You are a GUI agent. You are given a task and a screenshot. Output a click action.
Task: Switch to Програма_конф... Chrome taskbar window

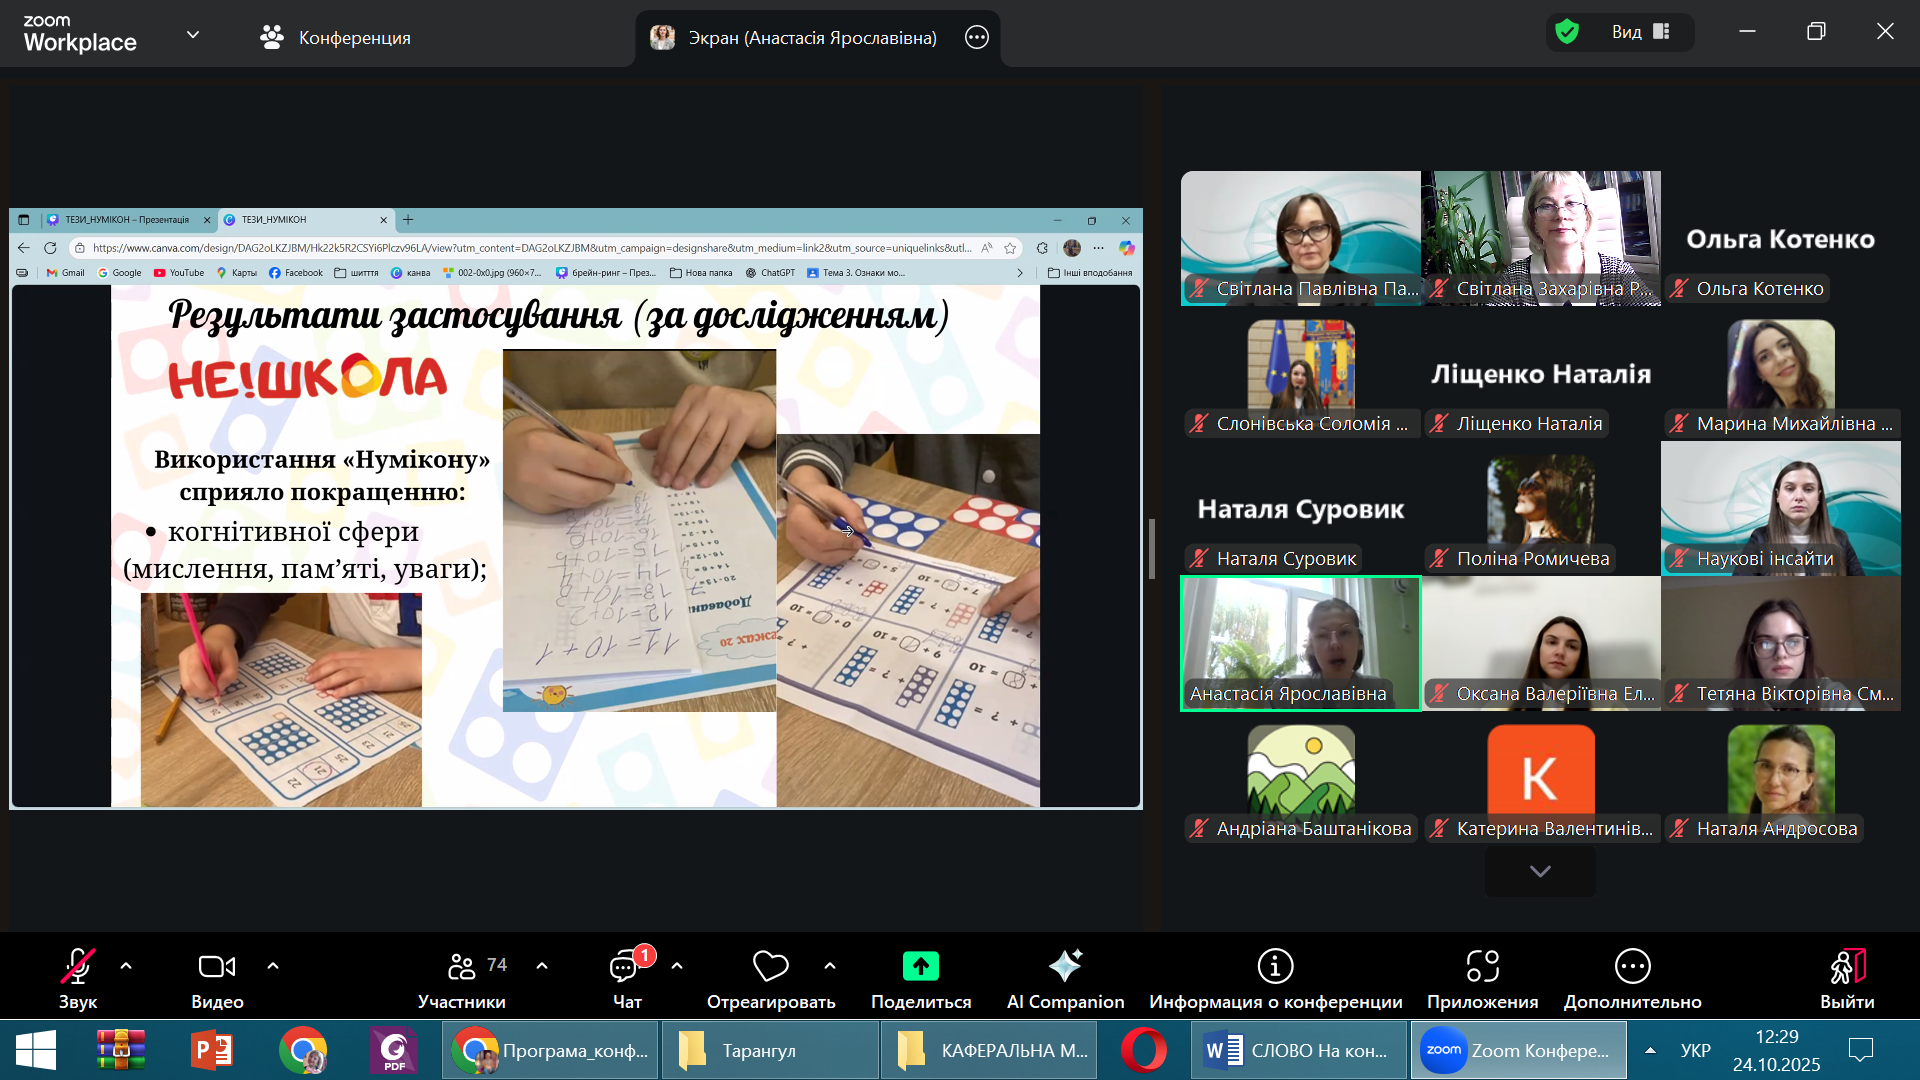(x=551, y=1050)
